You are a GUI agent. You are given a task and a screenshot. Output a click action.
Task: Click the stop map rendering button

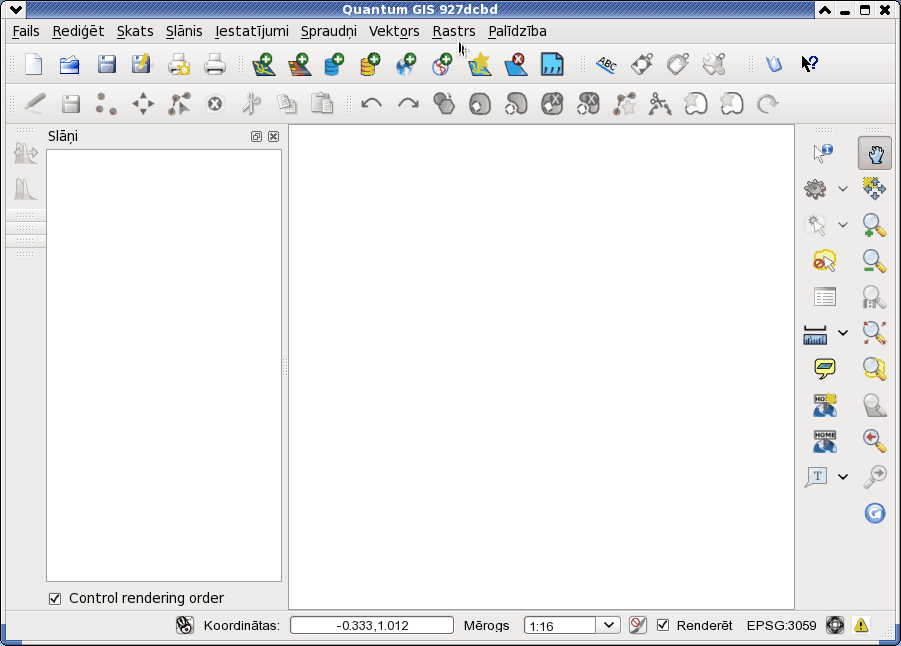point(637,625)
